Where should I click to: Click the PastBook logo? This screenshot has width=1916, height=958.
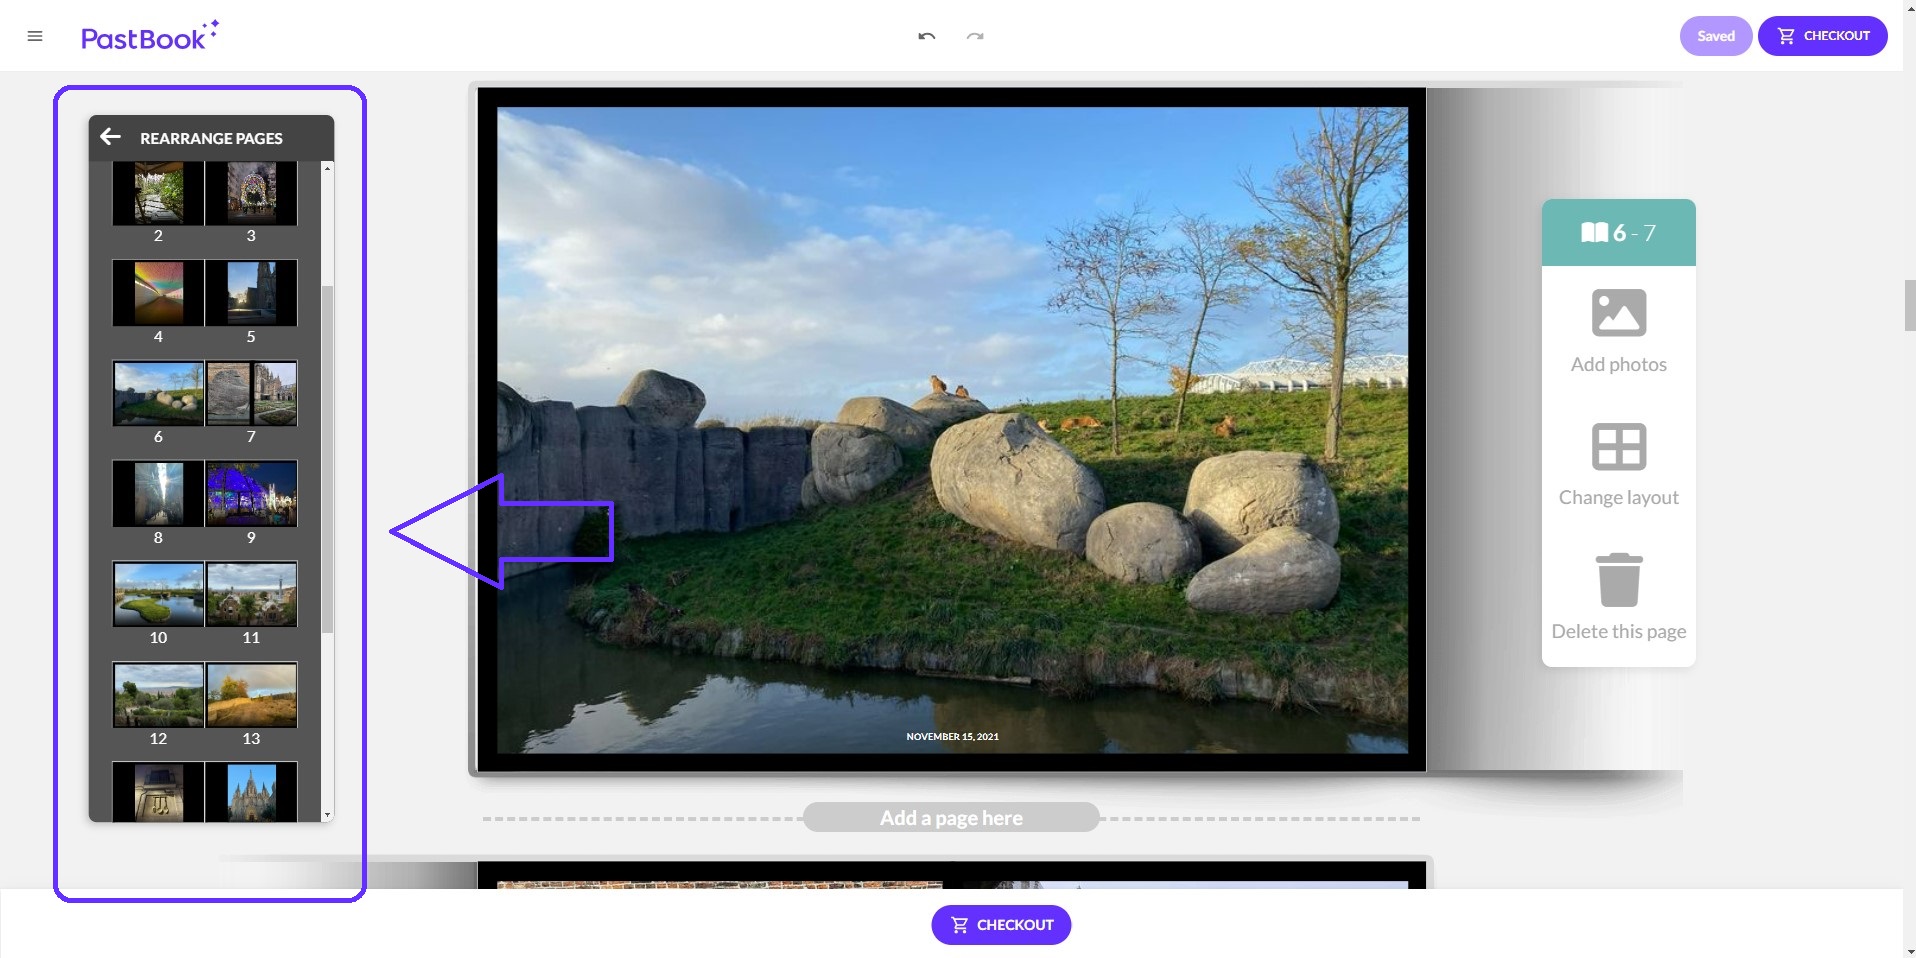tap(149, 36)
